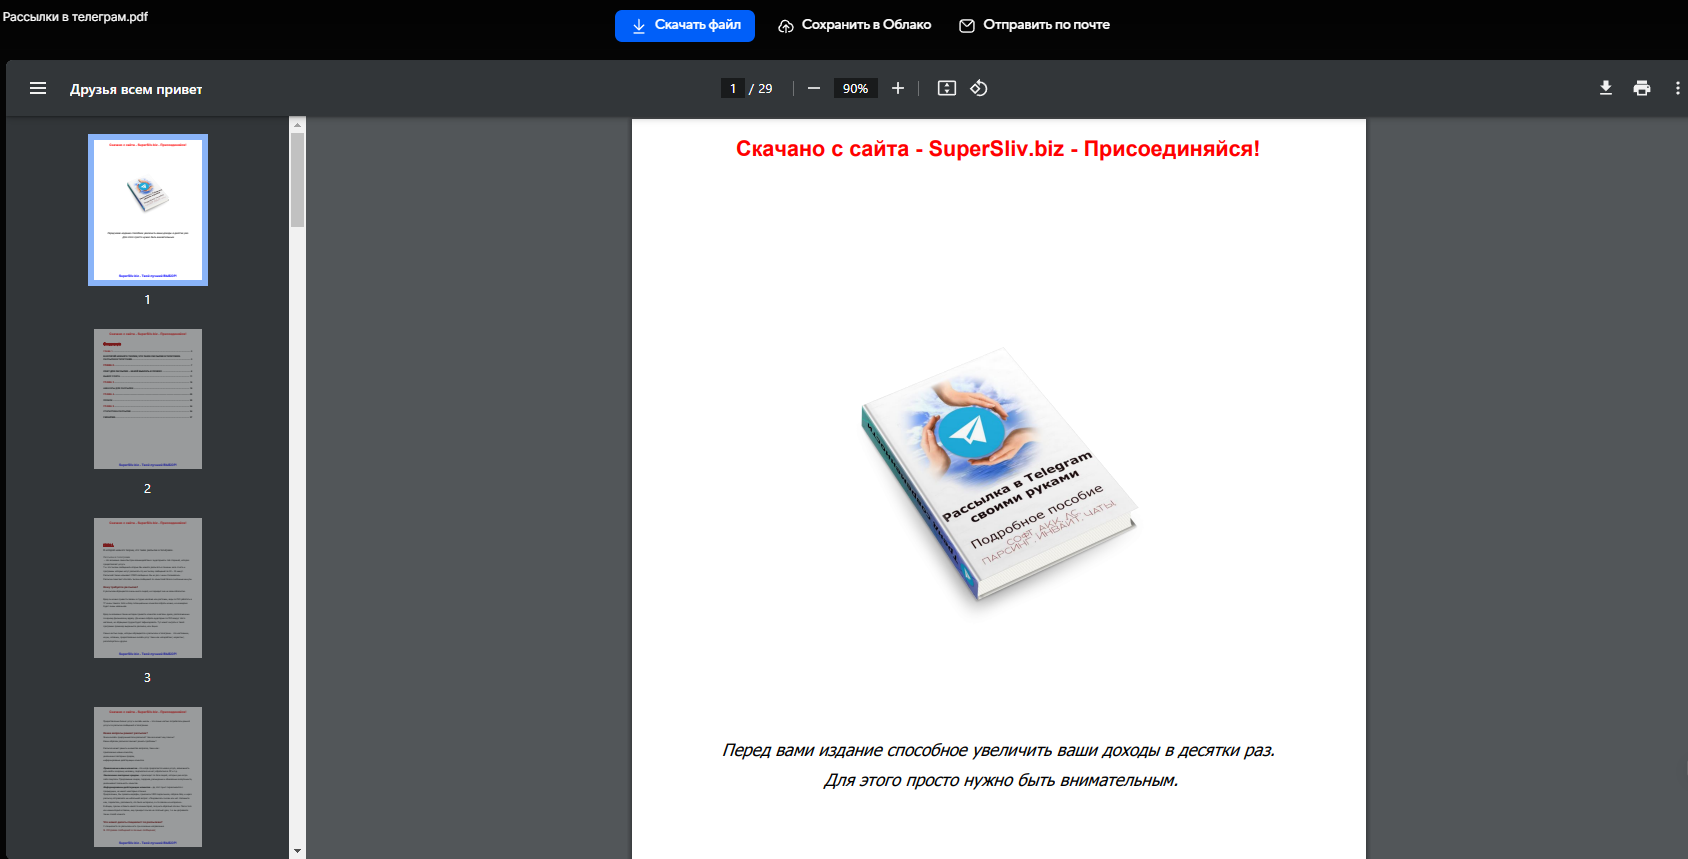Click the blue Скачать файл button

685,25
